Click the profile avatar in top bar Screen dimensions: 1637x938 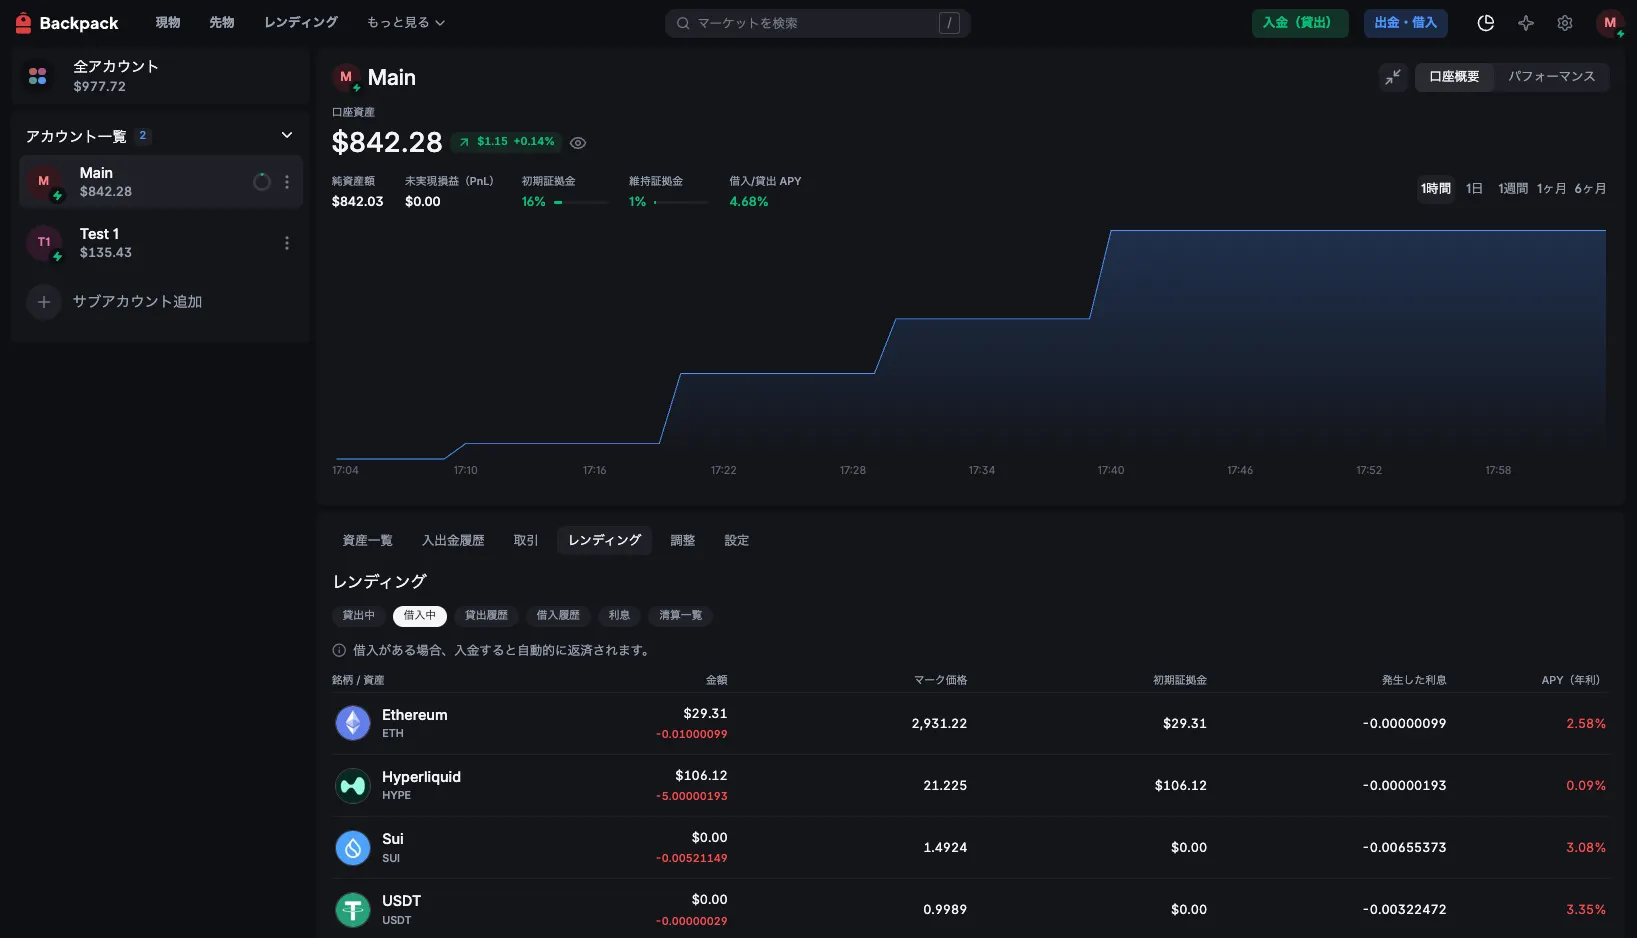click(1609, 23)
